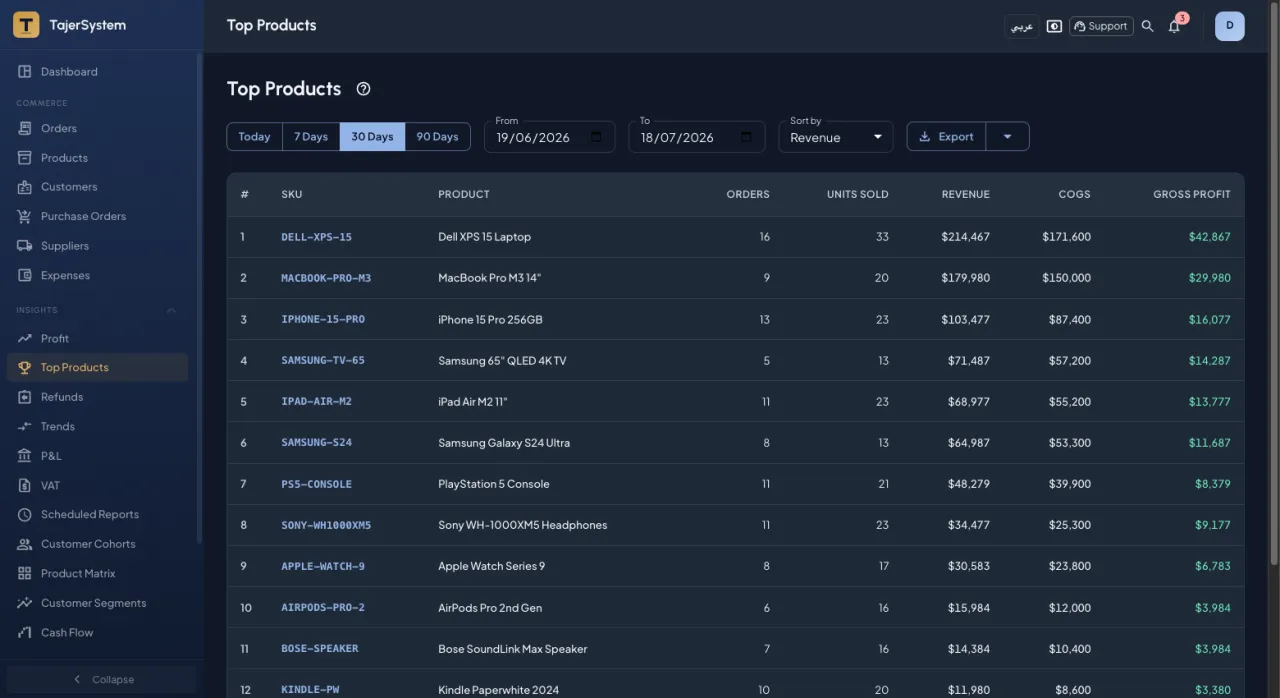The image size is (1280, 698).
Task: Open the D user avatar menu
Action: (x=1229, y=26)
